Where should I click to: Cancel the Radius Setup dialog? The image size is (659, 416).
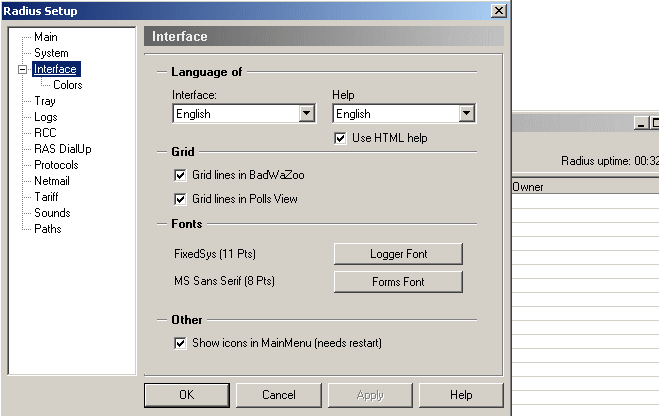[279, 395]
